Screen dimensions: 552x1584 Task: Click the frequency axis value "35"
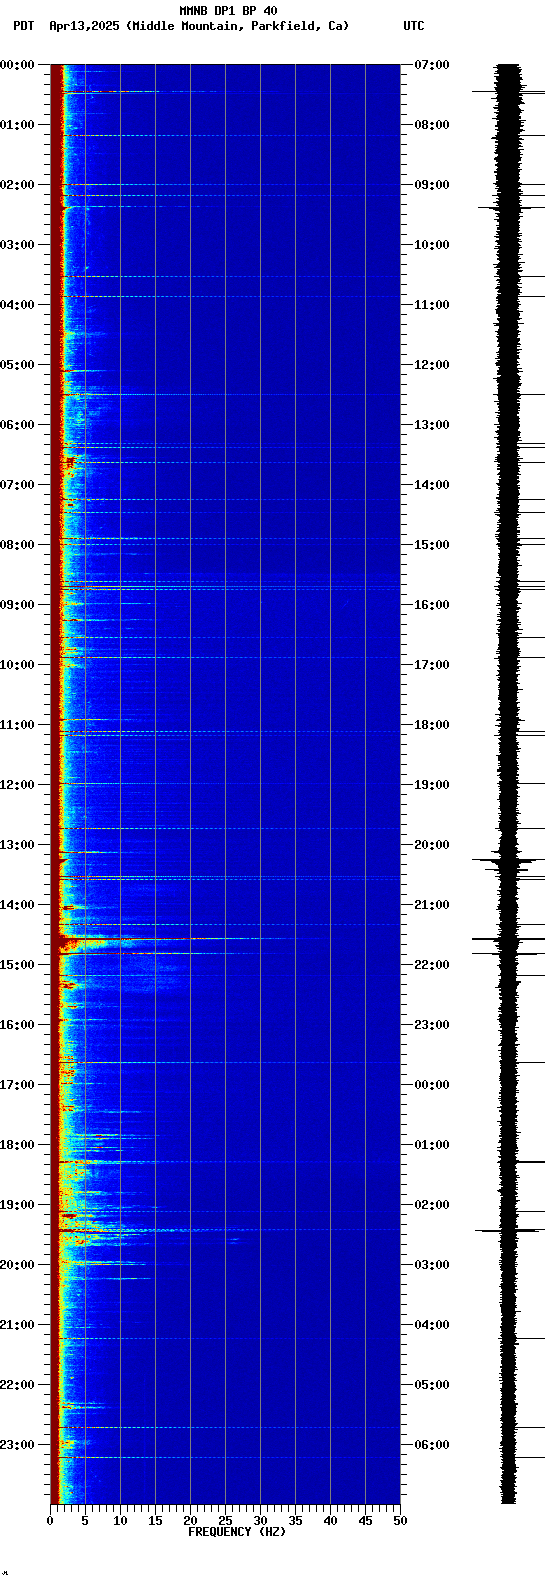295,1521
